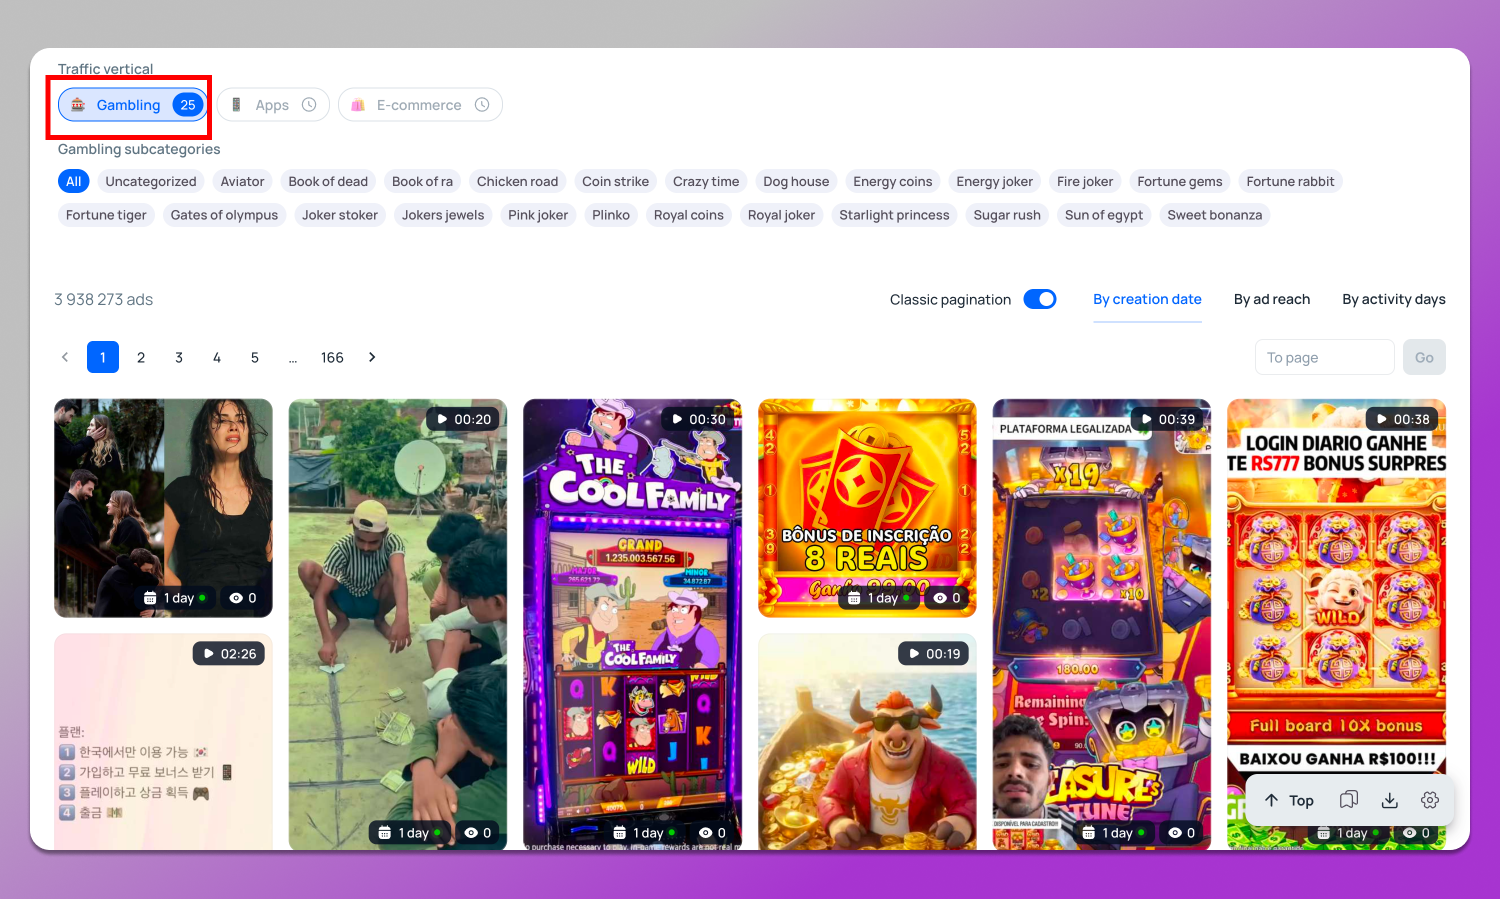Click the bookmarks icon in floating toolbar
Screen dimensions: 1500x899
(1349, 800)
